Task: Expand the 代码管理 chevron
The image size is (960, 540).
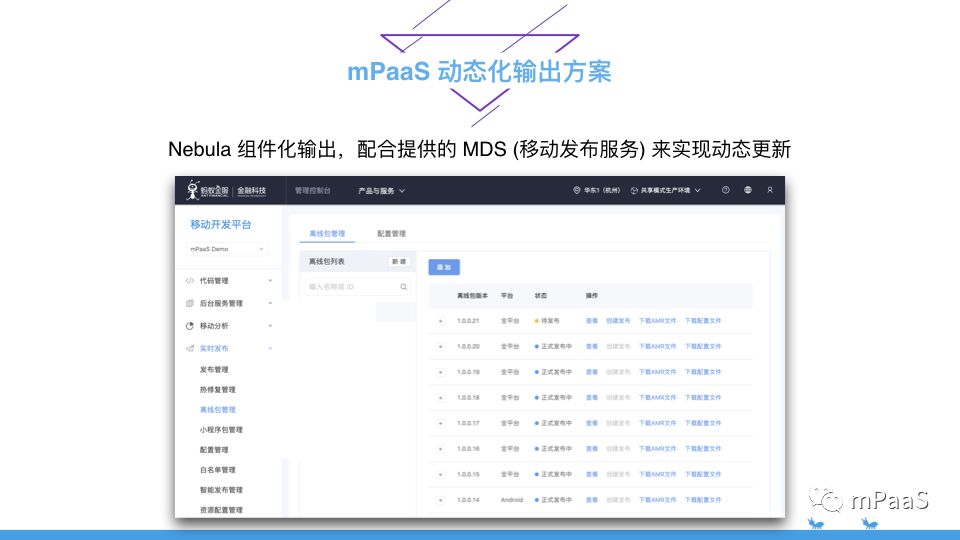Action: (x=270, y=281)
